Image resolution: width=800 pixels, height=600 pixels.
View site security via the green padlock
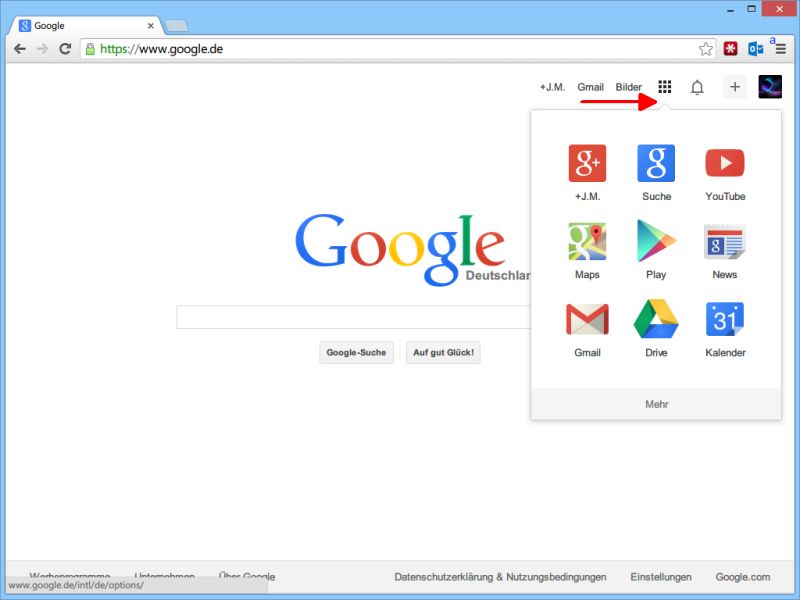tap(90, 49)
